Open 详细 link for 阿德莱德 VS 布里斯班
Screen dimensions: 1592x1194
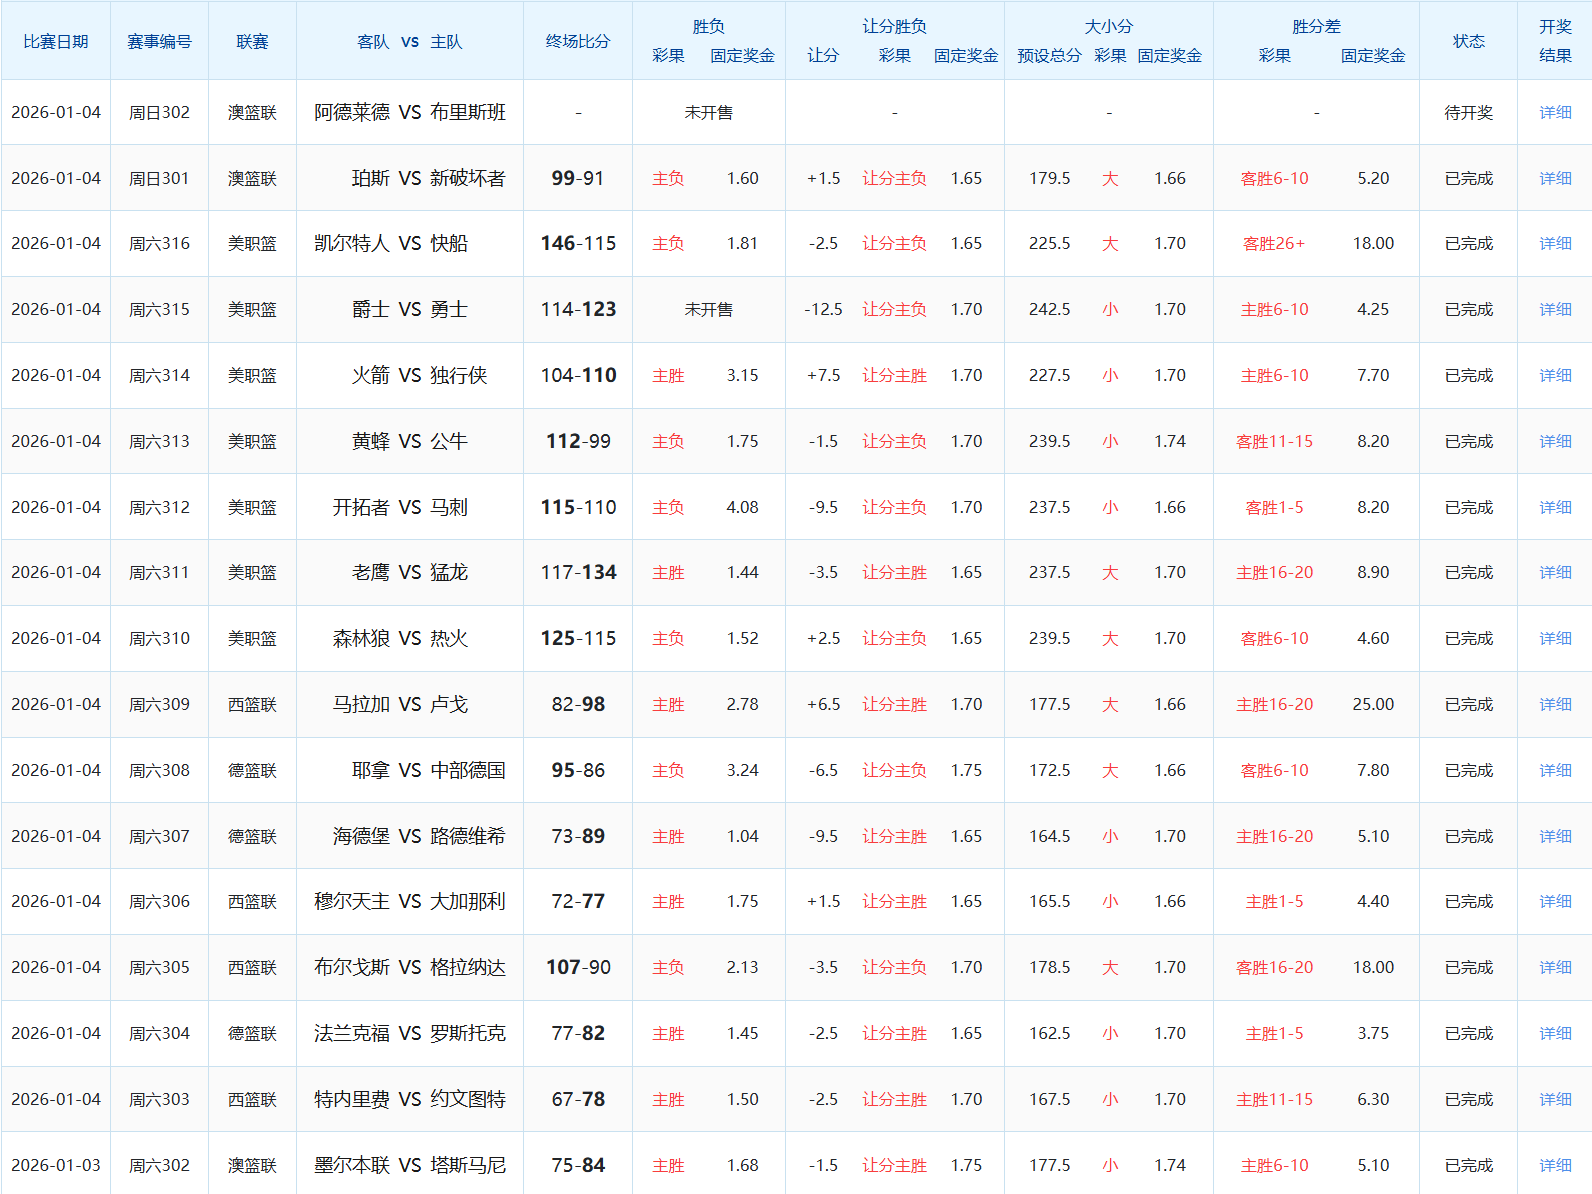(1555, 113)
